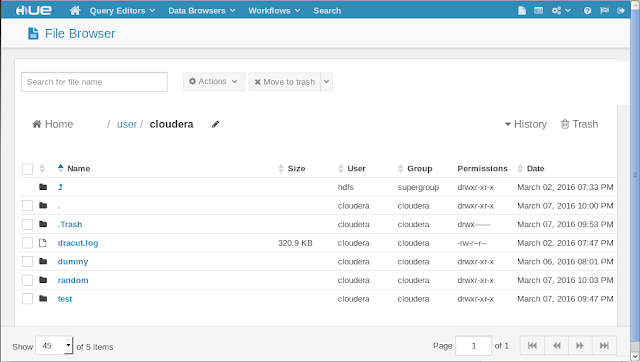Viewport: 640px width, 362px height.
Task: Open the .Trash folder link
Action: pos(70,224)
